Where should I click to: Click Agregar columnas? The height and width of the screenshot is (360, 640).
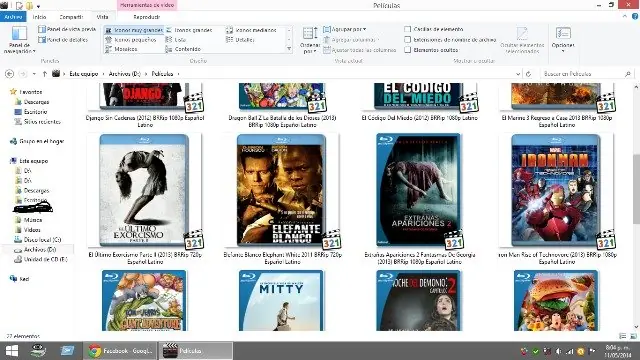350,40
